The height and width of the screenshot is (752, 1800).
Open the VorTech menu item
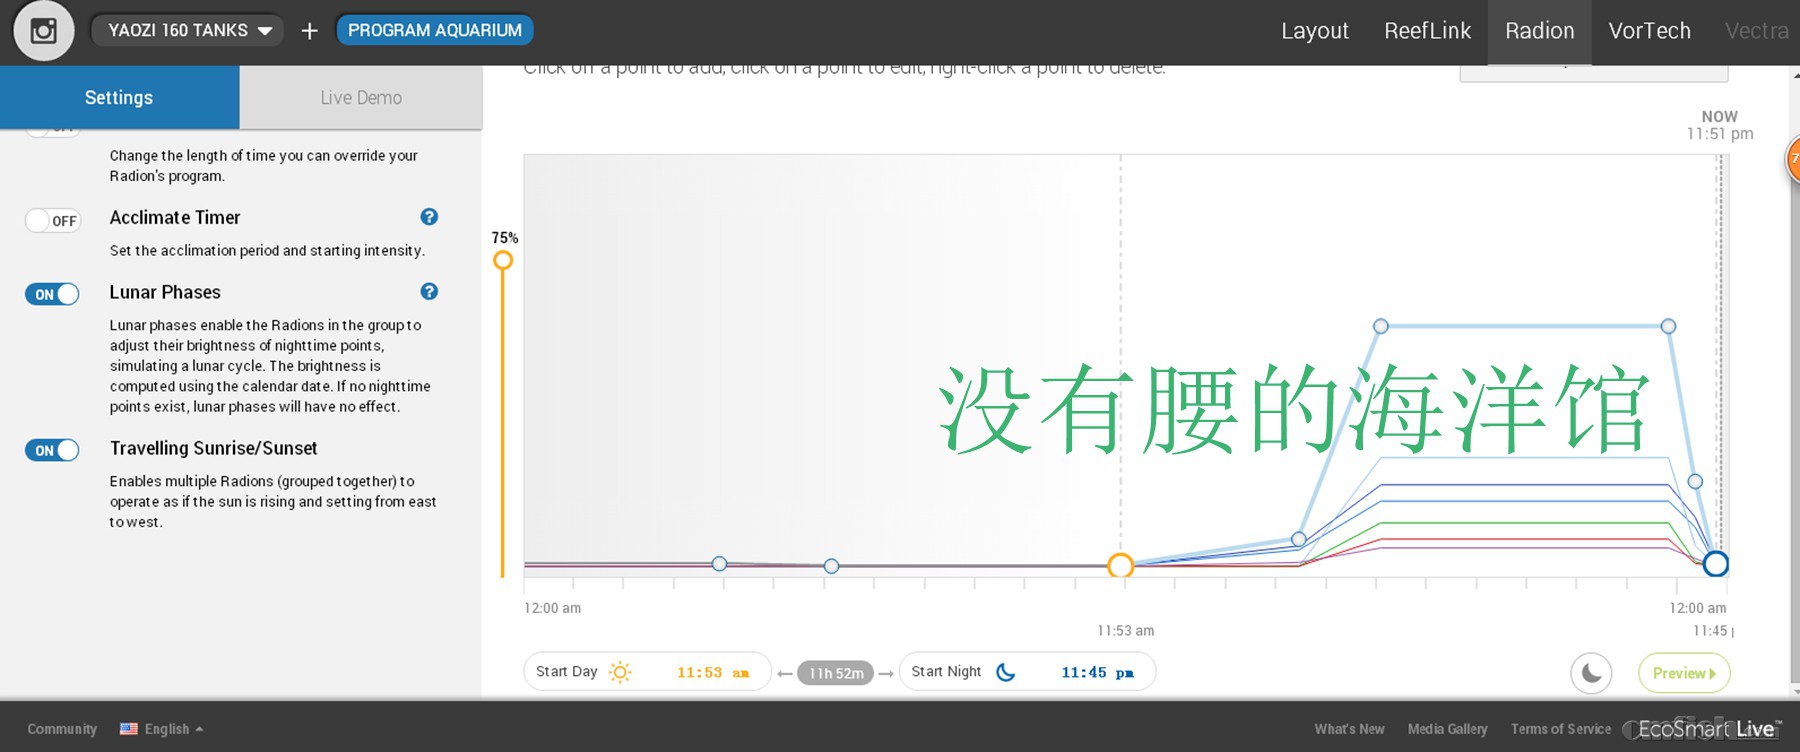[x=1649, y=31]
